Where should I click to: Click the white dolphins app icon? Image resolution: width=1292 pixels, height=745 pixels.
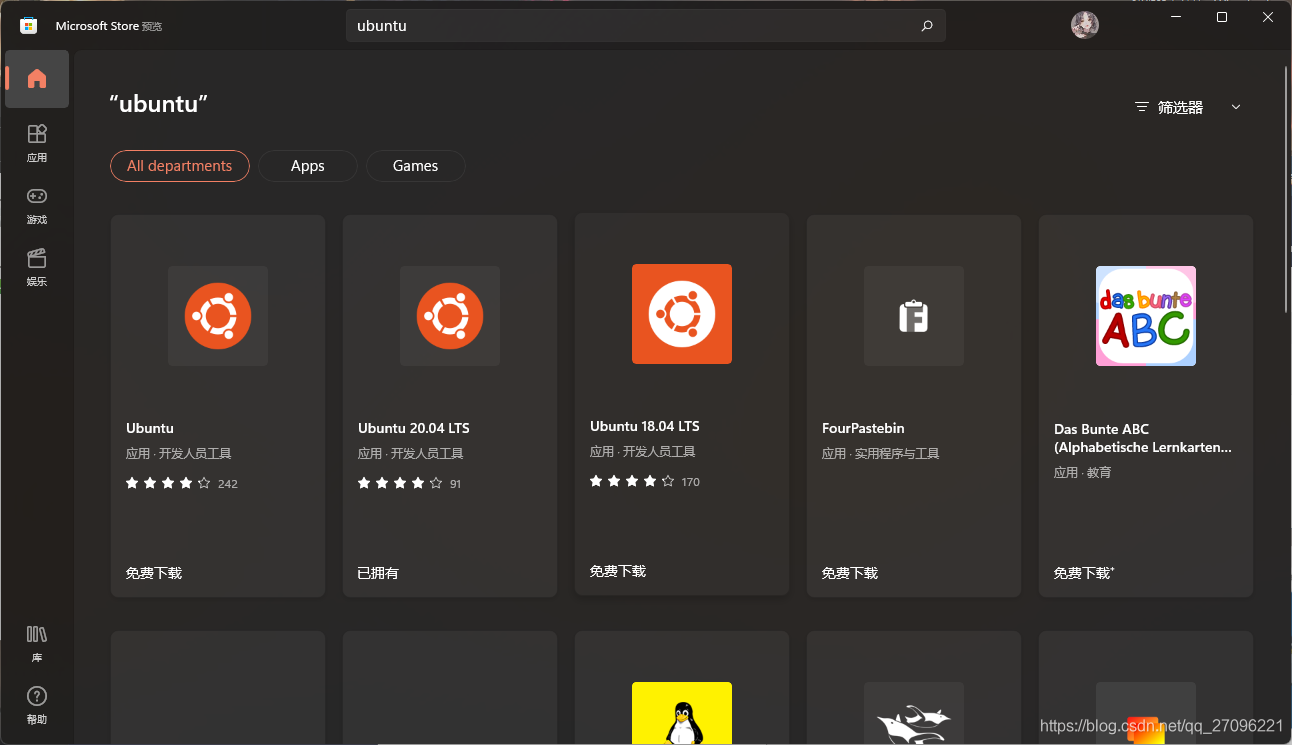pyautogui.click(x=914, y=713)
